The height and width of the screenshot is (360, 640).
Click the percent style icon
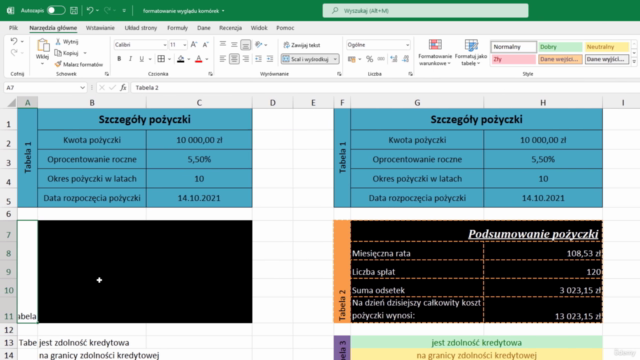click(x=369, y=59)
